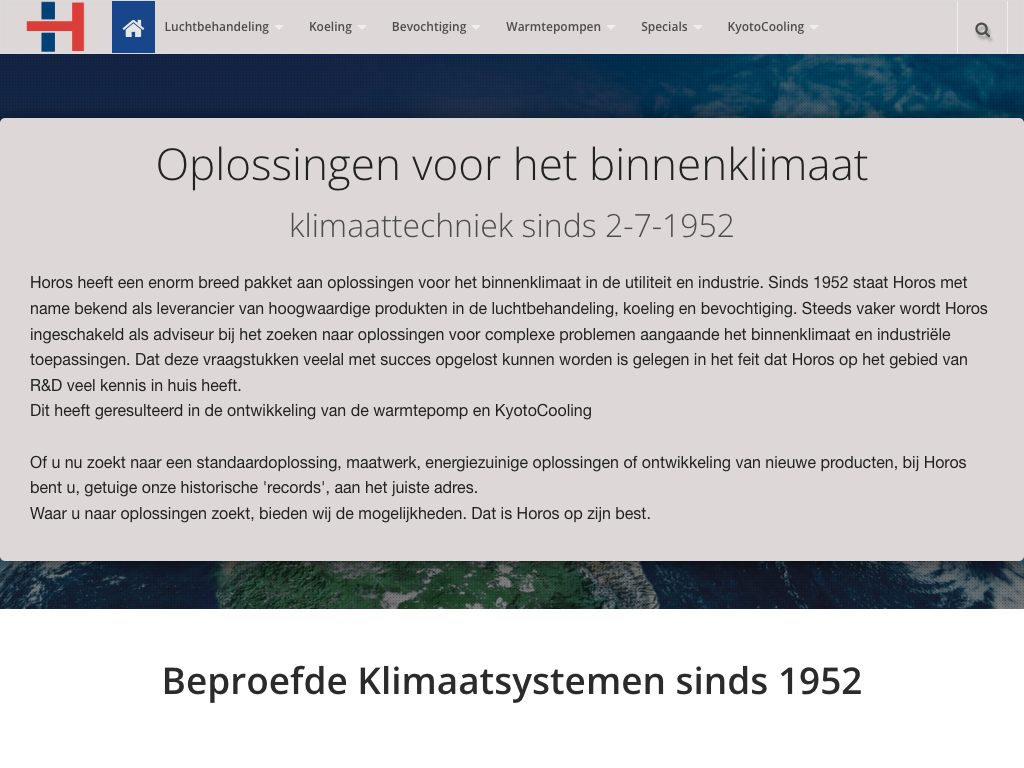Expand the arrow next to Luchtbehandeling

coord(279,28)
